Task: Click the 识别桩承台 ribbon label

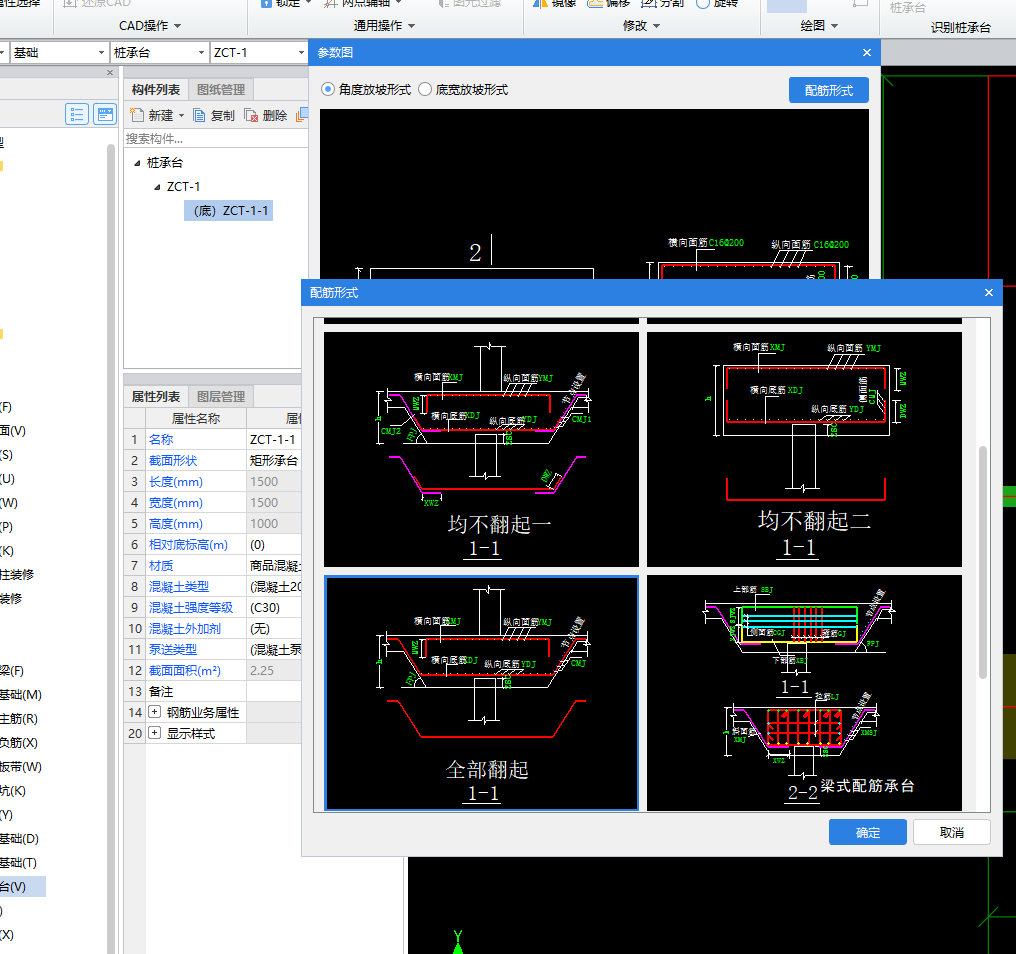Action: pyautogui.click(x=961, y=27)
